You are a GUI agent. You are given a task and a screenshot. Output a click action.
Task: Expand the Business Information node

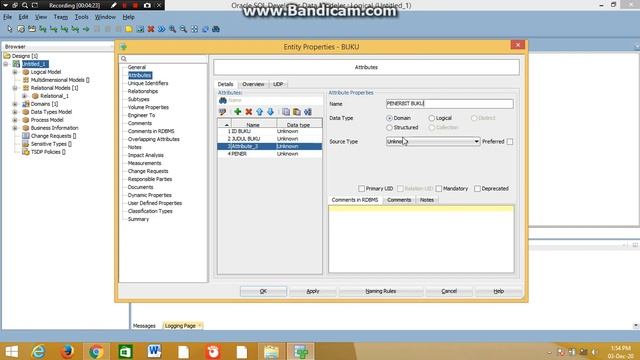point(15,128)
